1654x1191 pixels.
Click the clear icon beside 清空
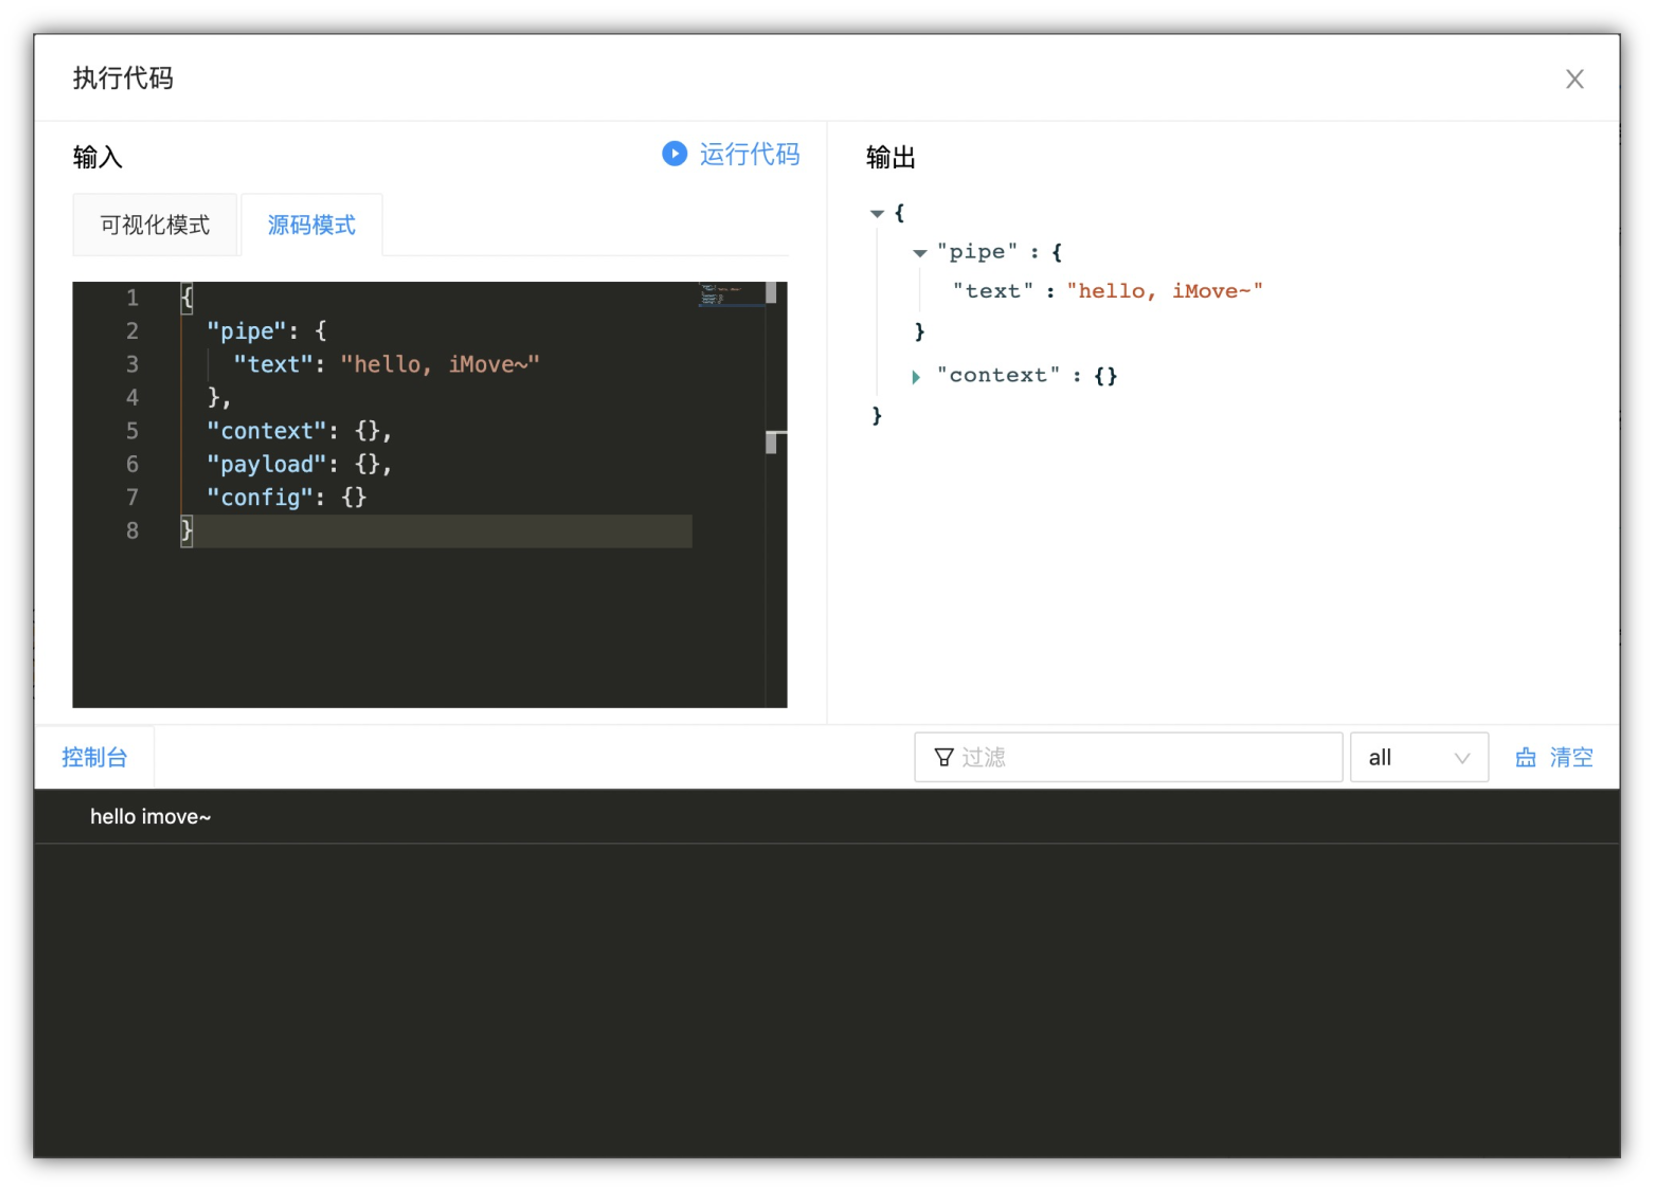(x=1525, y=758)
